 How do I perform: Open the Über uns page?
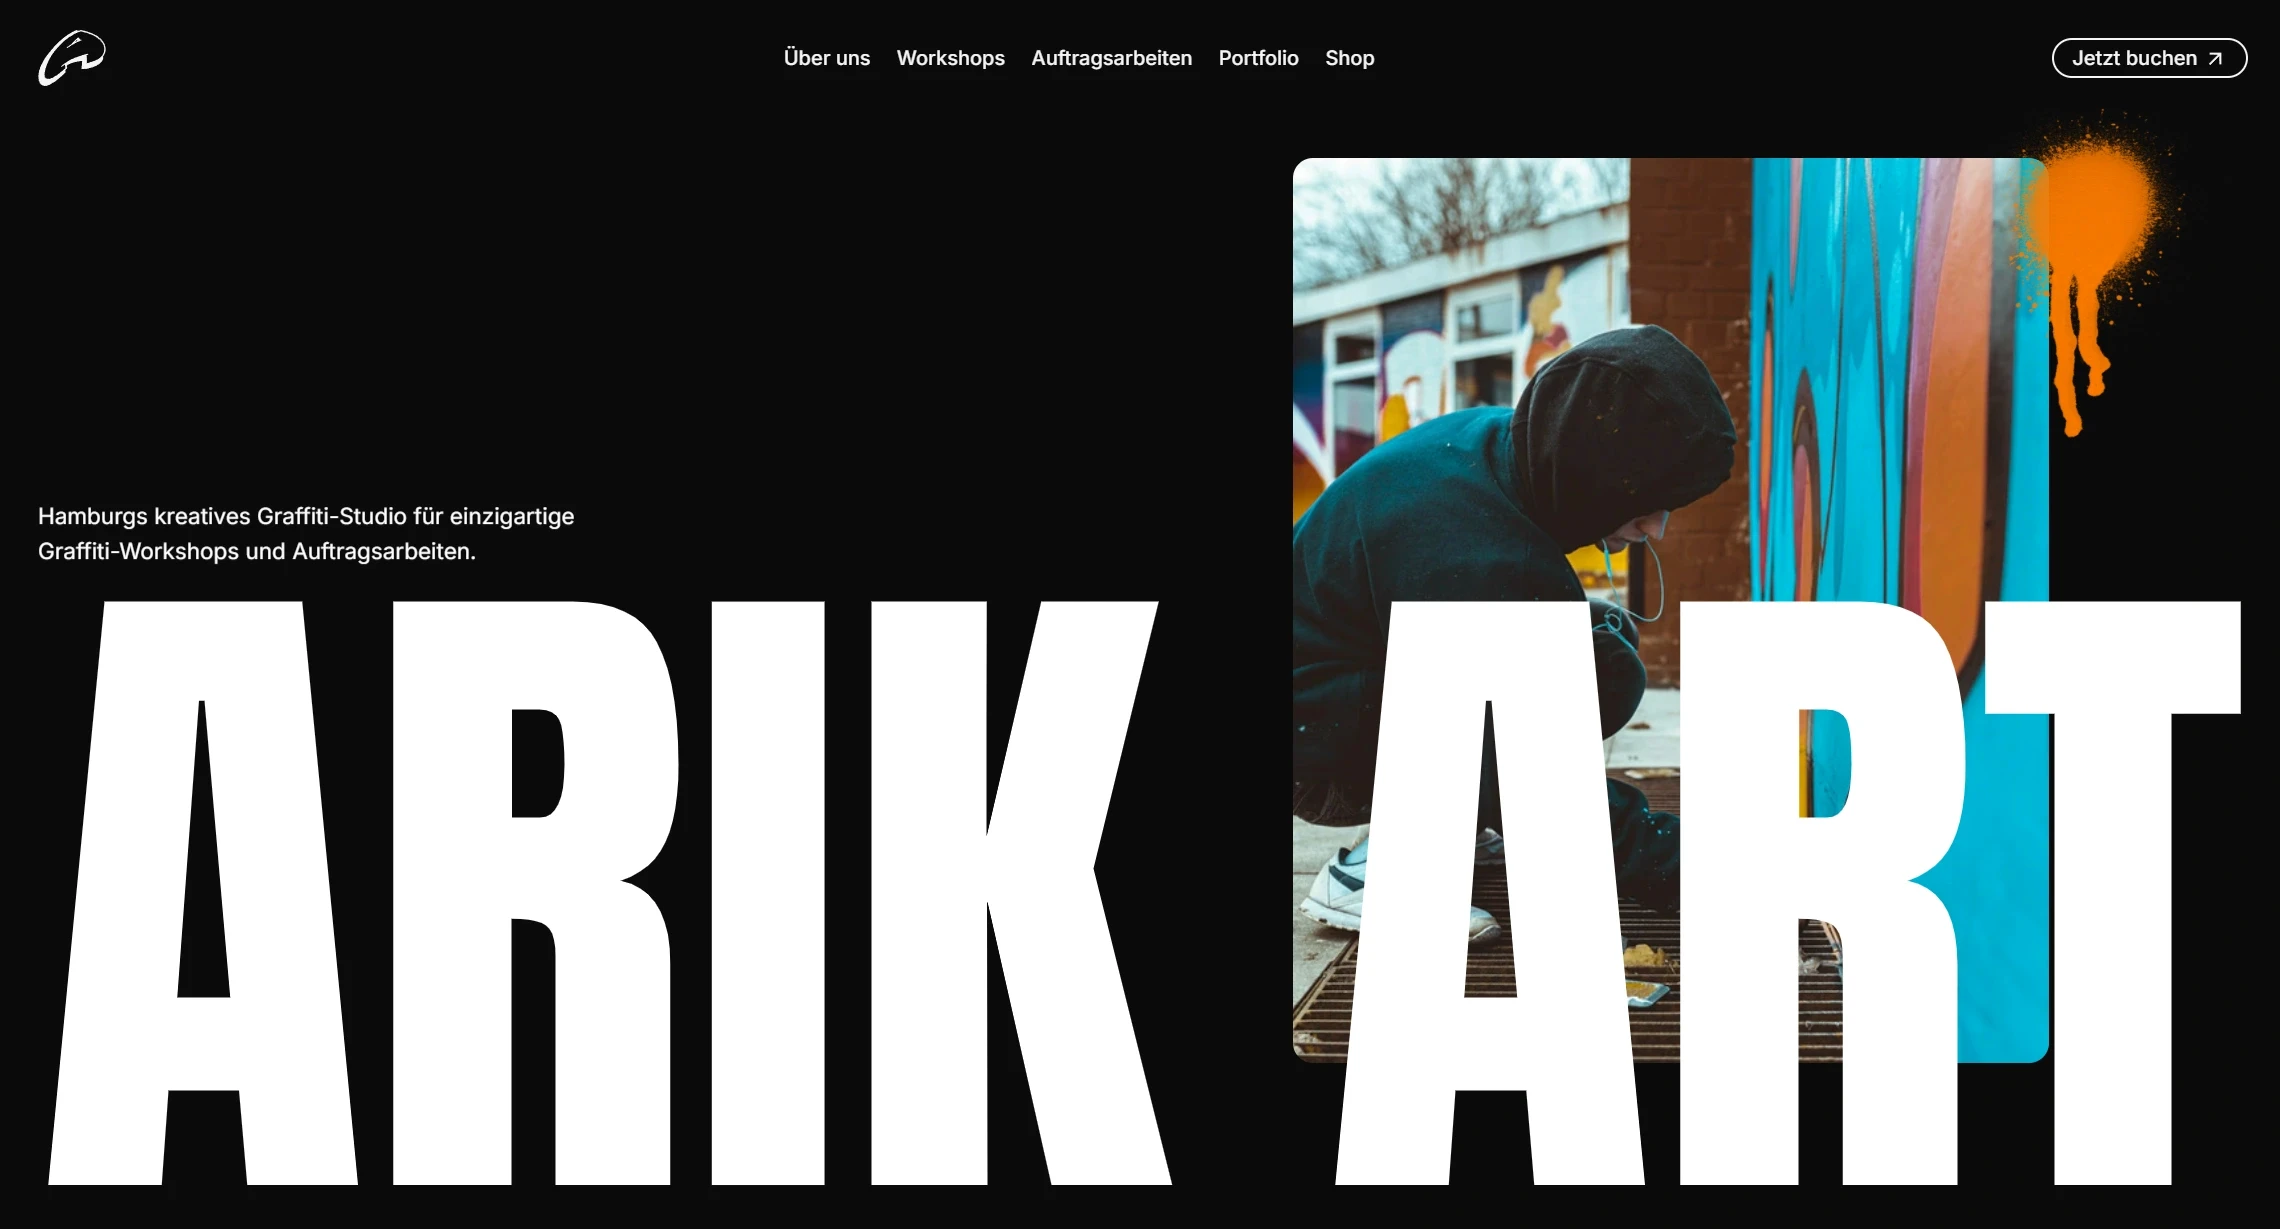[x=826, y=58]
